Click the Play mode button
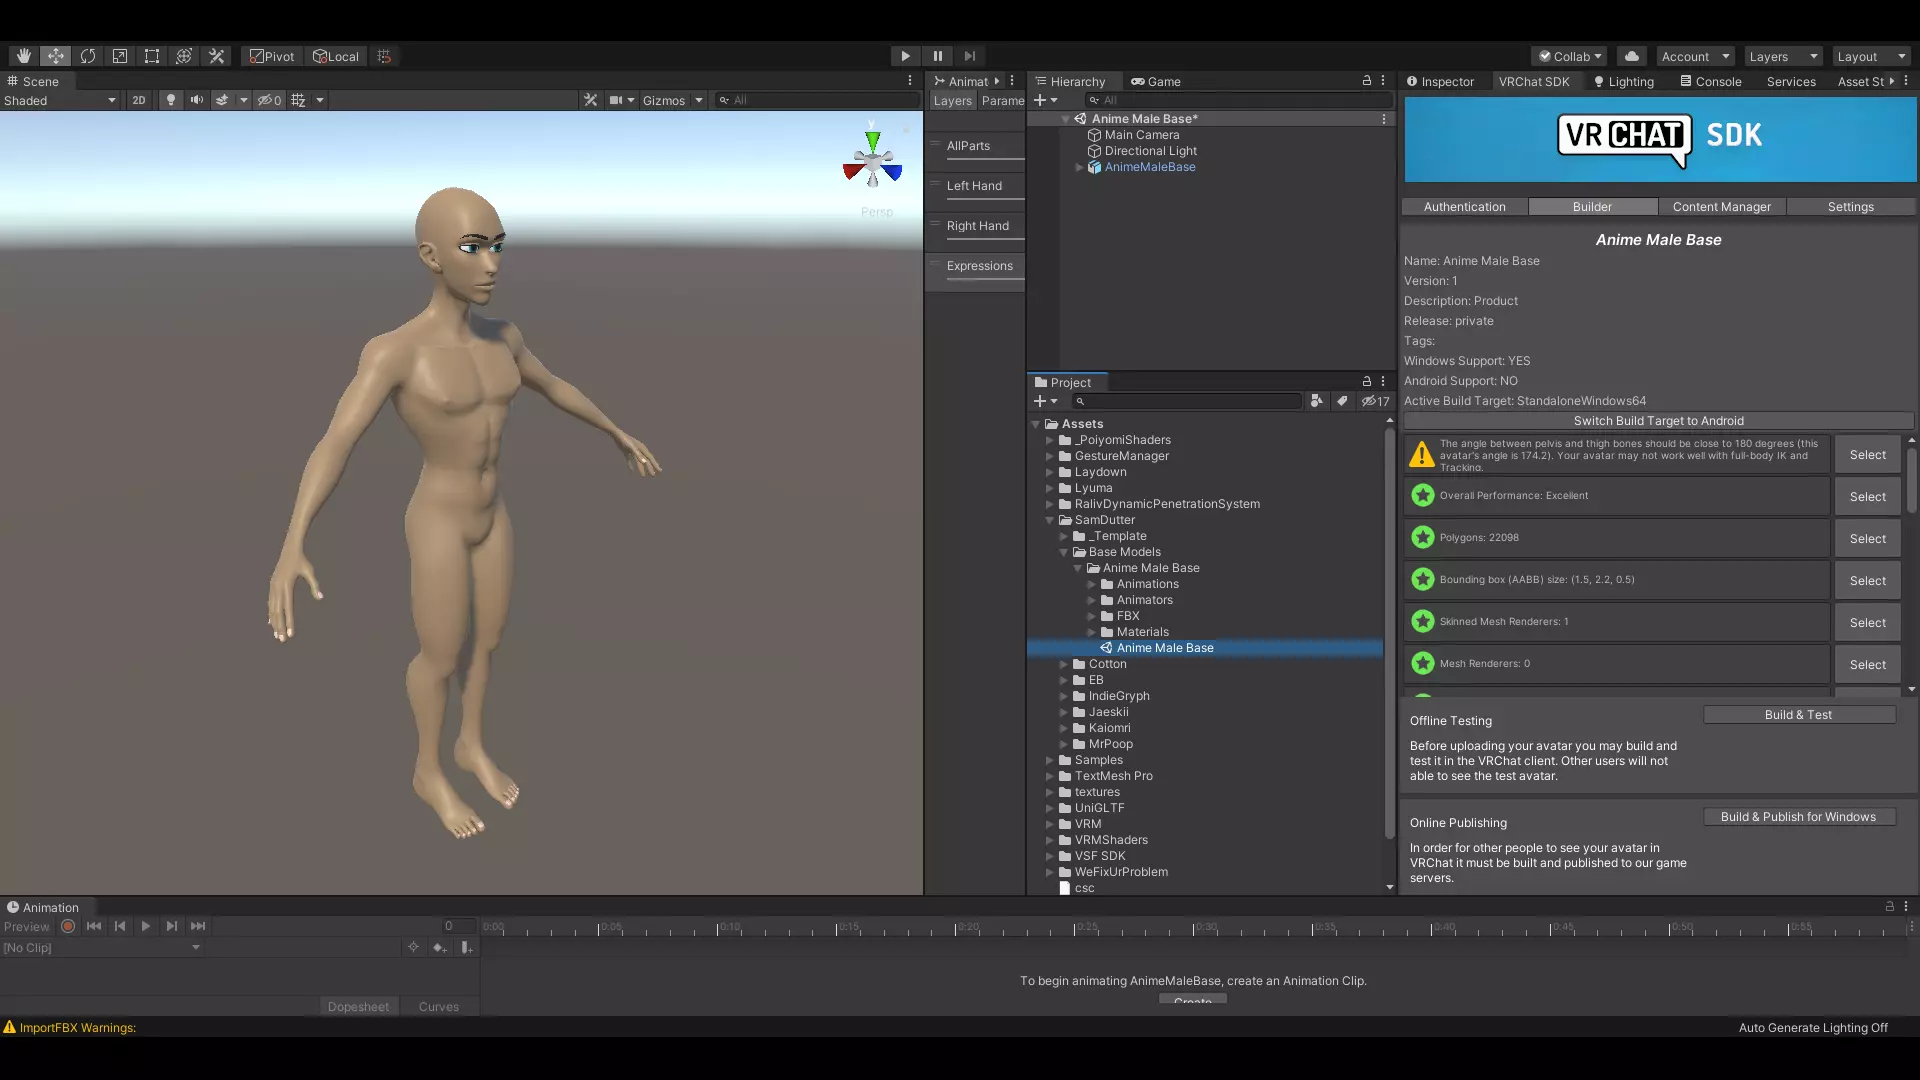This screenshot has height=1080, width=1920. click(x=905, y=56)
